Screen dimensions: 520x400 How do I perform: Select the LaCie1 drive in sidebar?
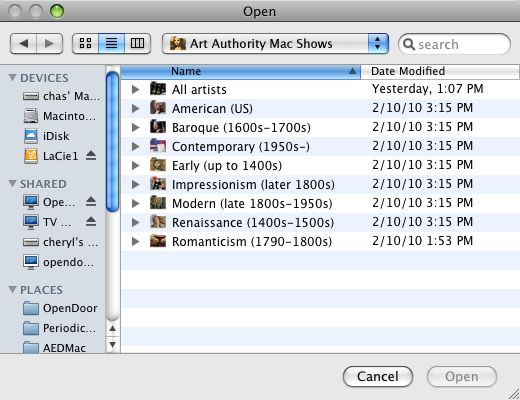(51, 156)
